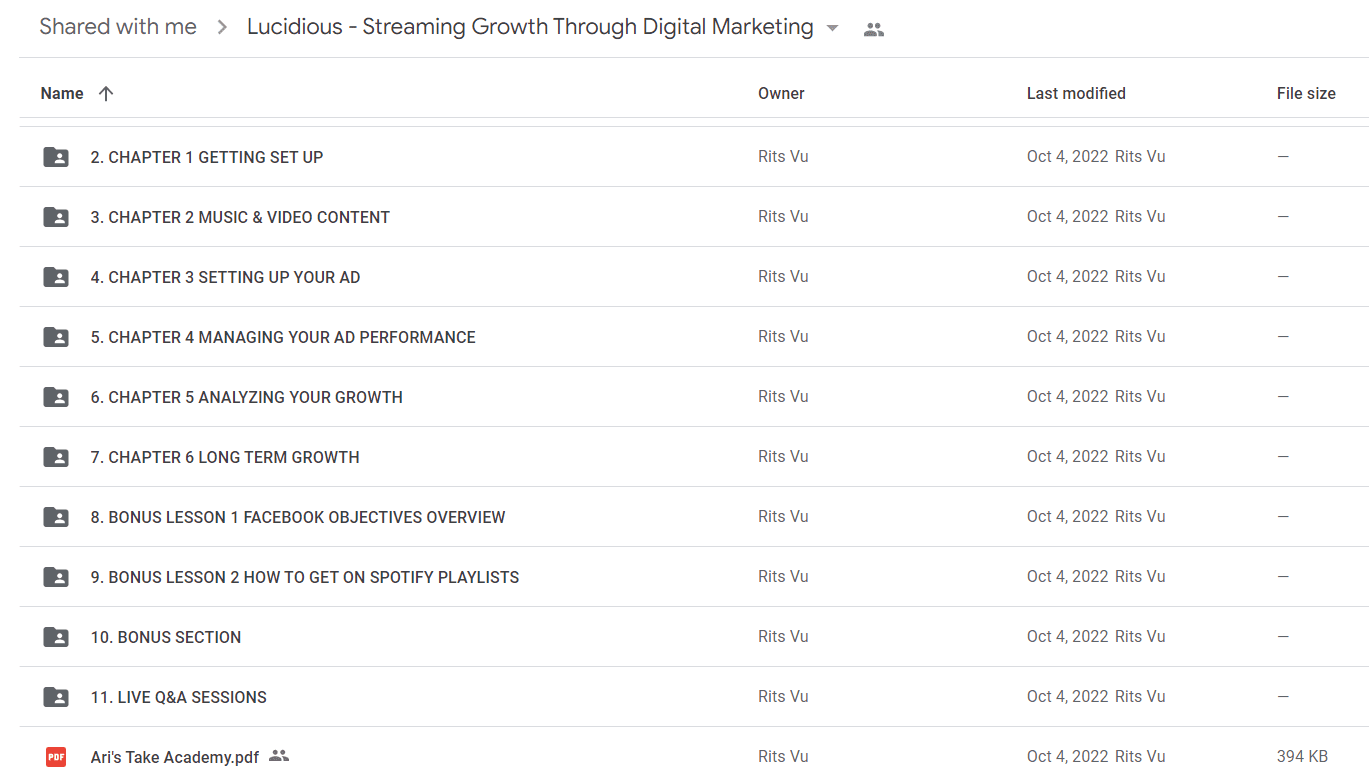The width and height of the screenshot is (1369, 777).
Task: Click owner Rits Vu in Chapter 3 row
Action: tap(783, 276)
